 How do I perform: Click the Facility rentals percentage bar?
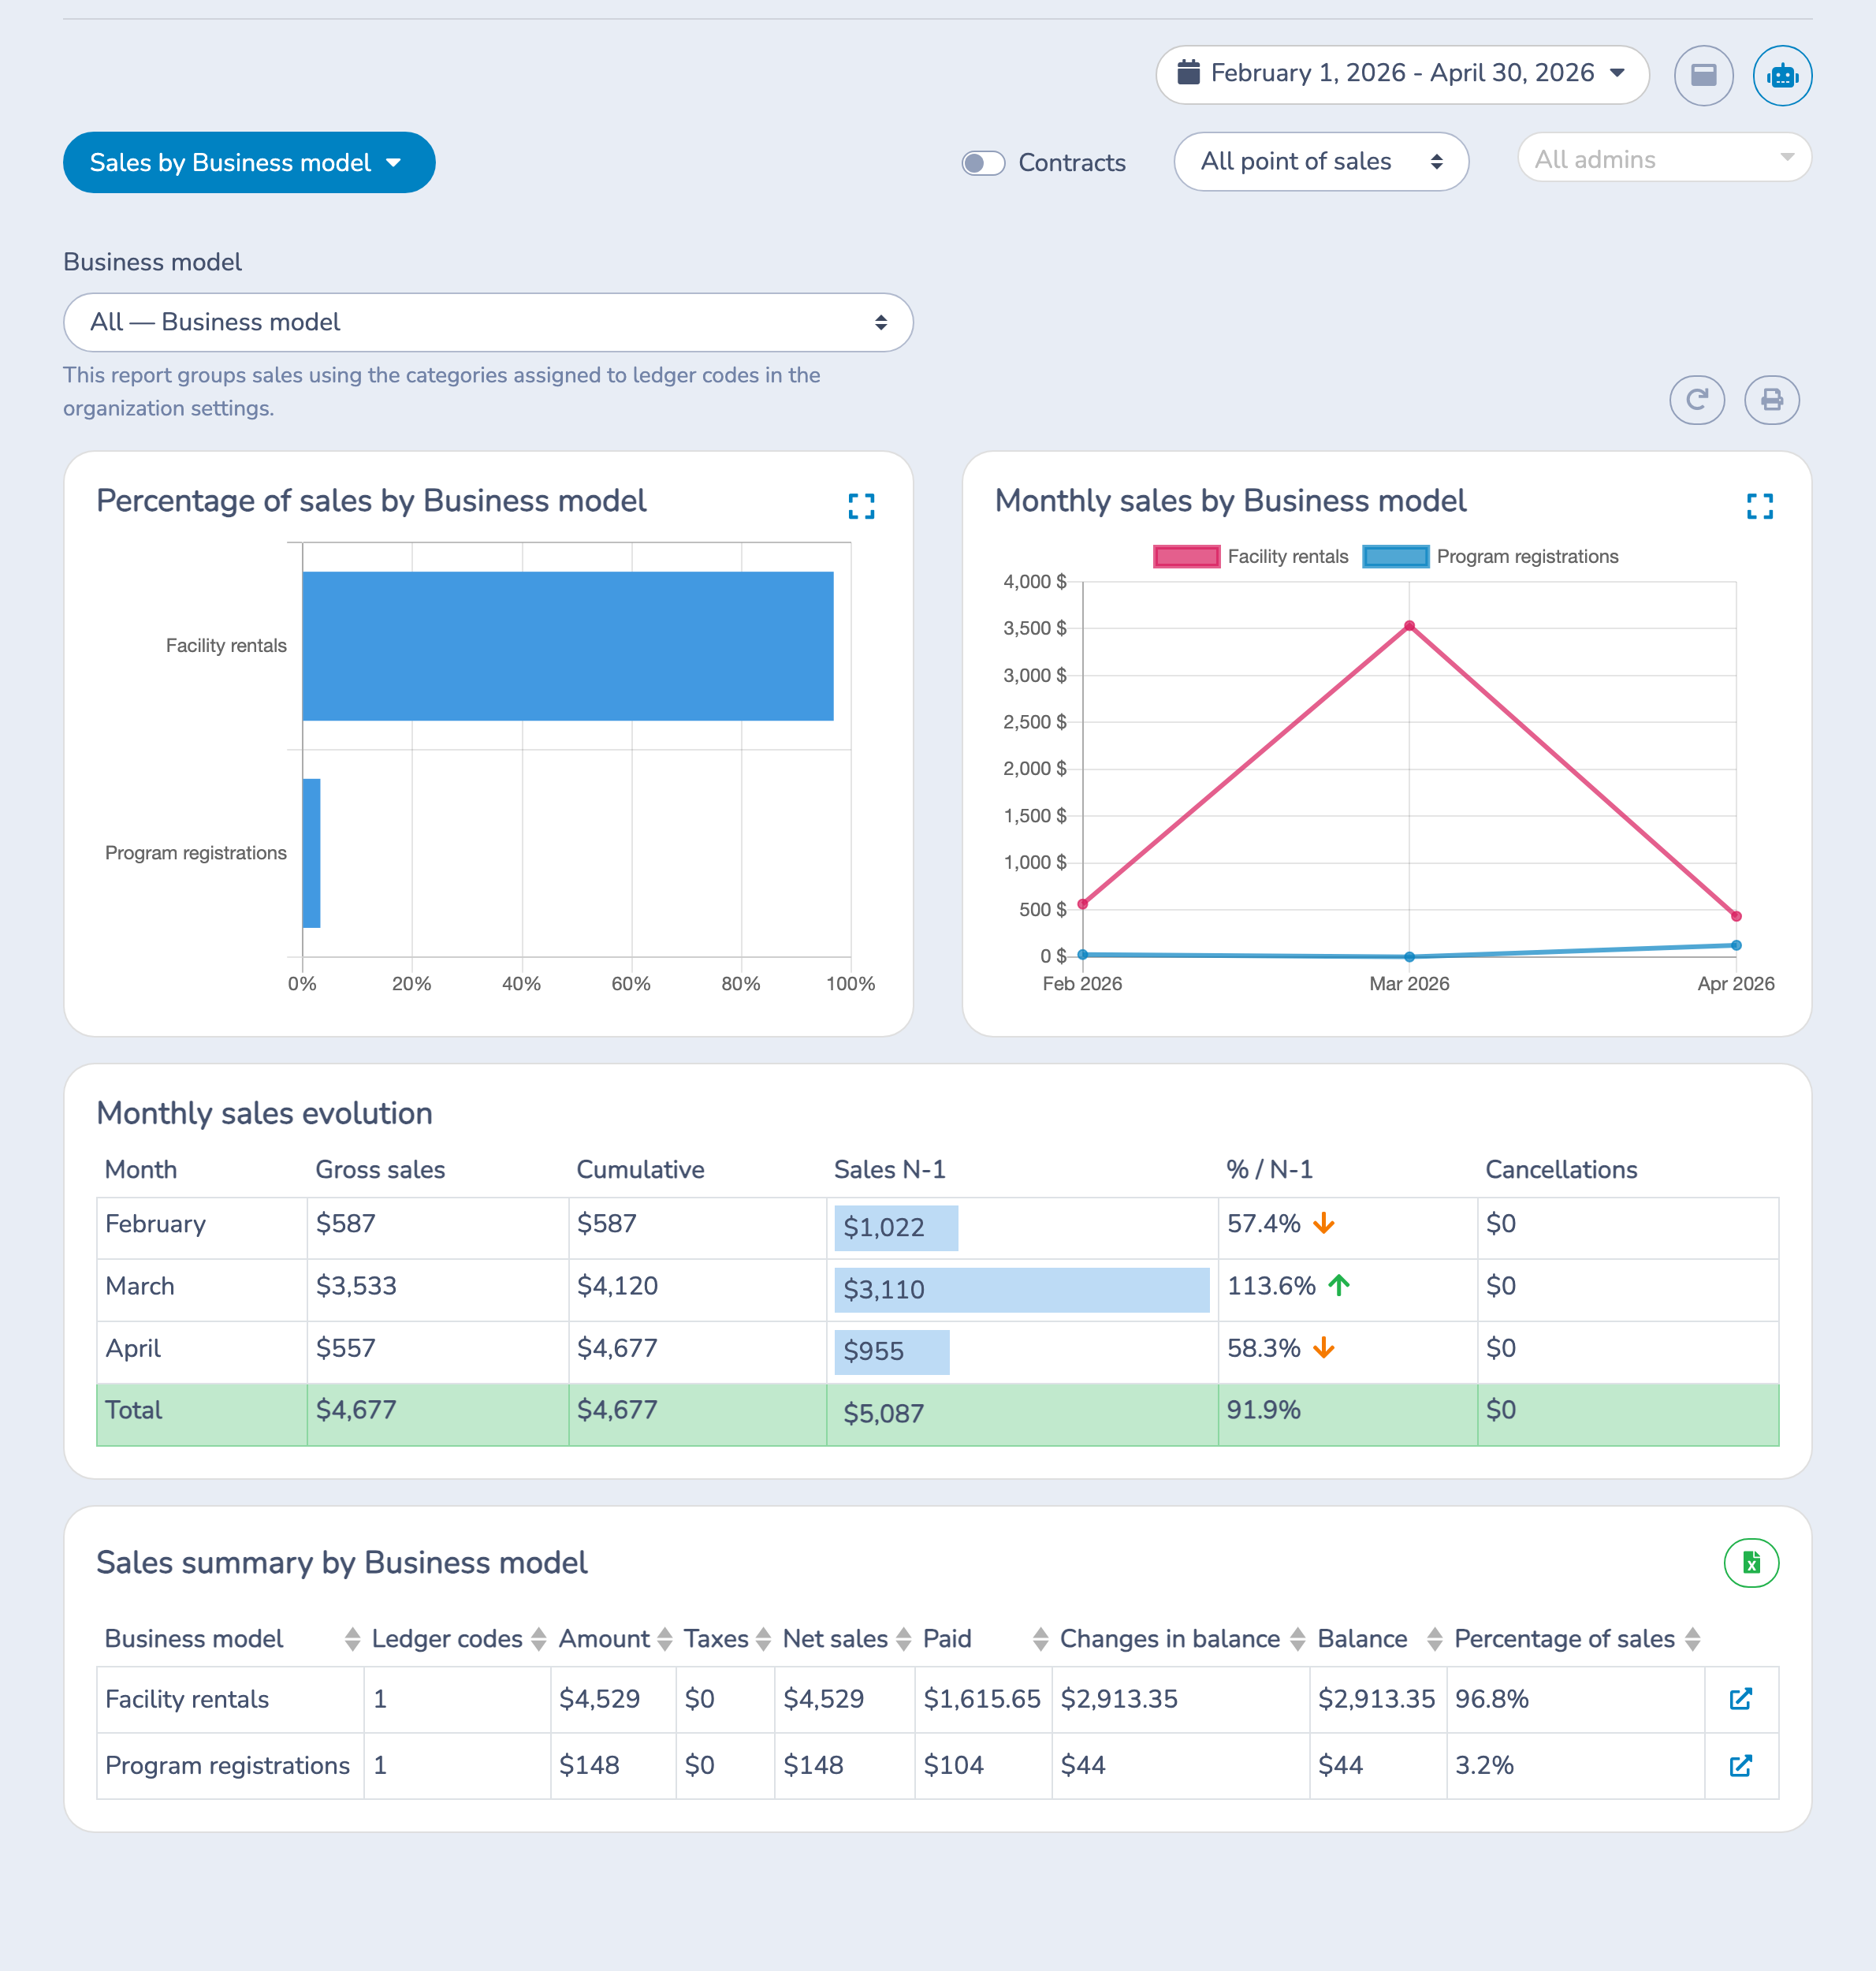pyautogui.click(x=567, y=646)
